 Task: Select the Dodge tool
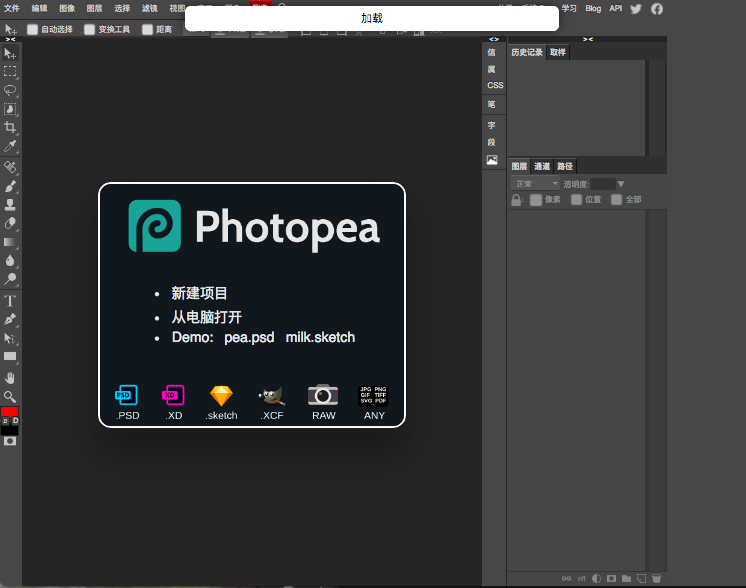tap(10, 279)
